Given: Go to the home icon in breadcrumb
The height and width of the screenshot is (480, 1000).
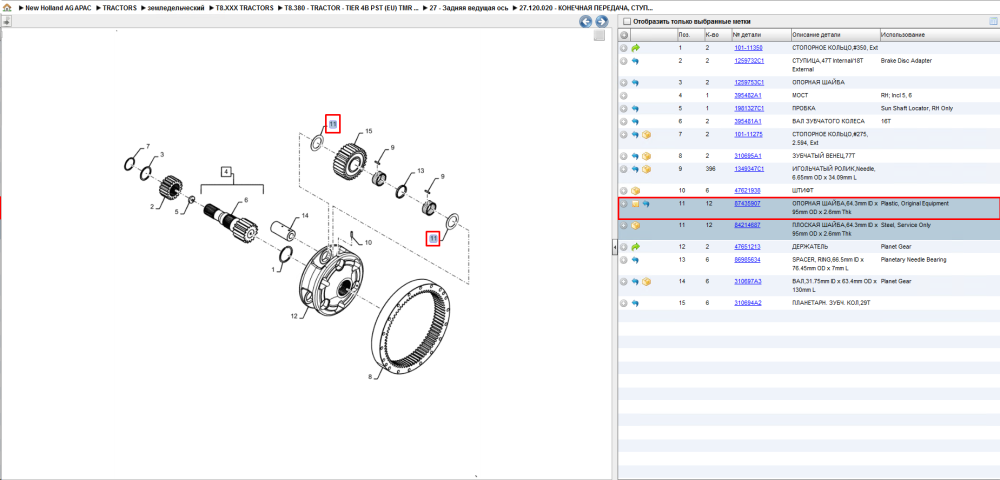Looking at the screenshot, I should (7, 7).
